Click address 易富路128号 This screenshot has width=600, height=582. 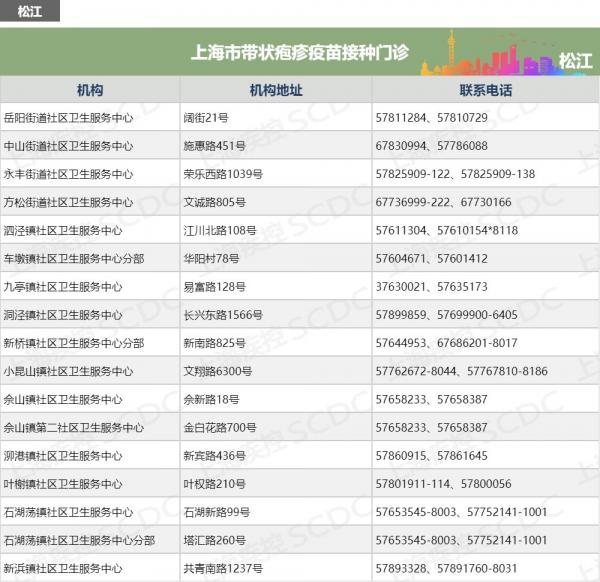(x=215, y=287)
